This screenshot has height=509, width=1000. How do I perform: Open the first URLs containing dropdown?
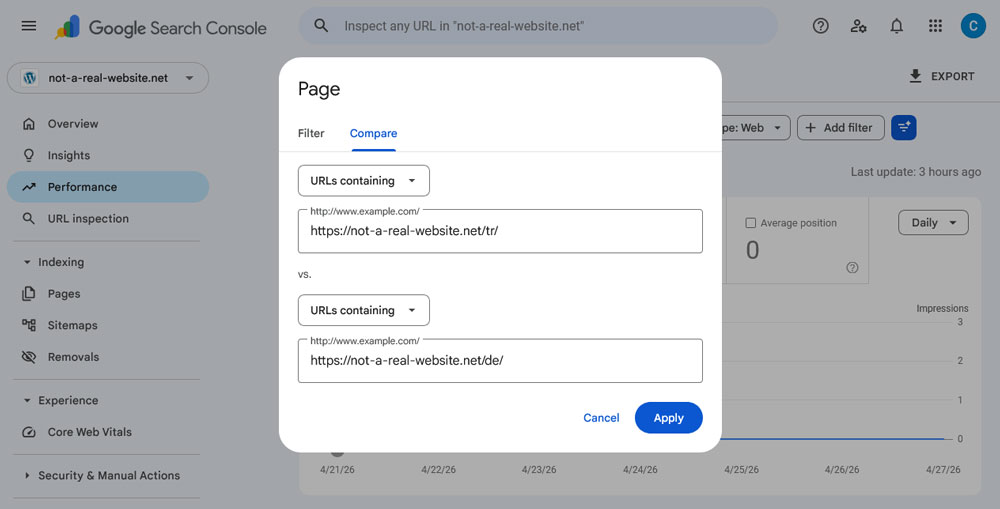click(364, 181)
